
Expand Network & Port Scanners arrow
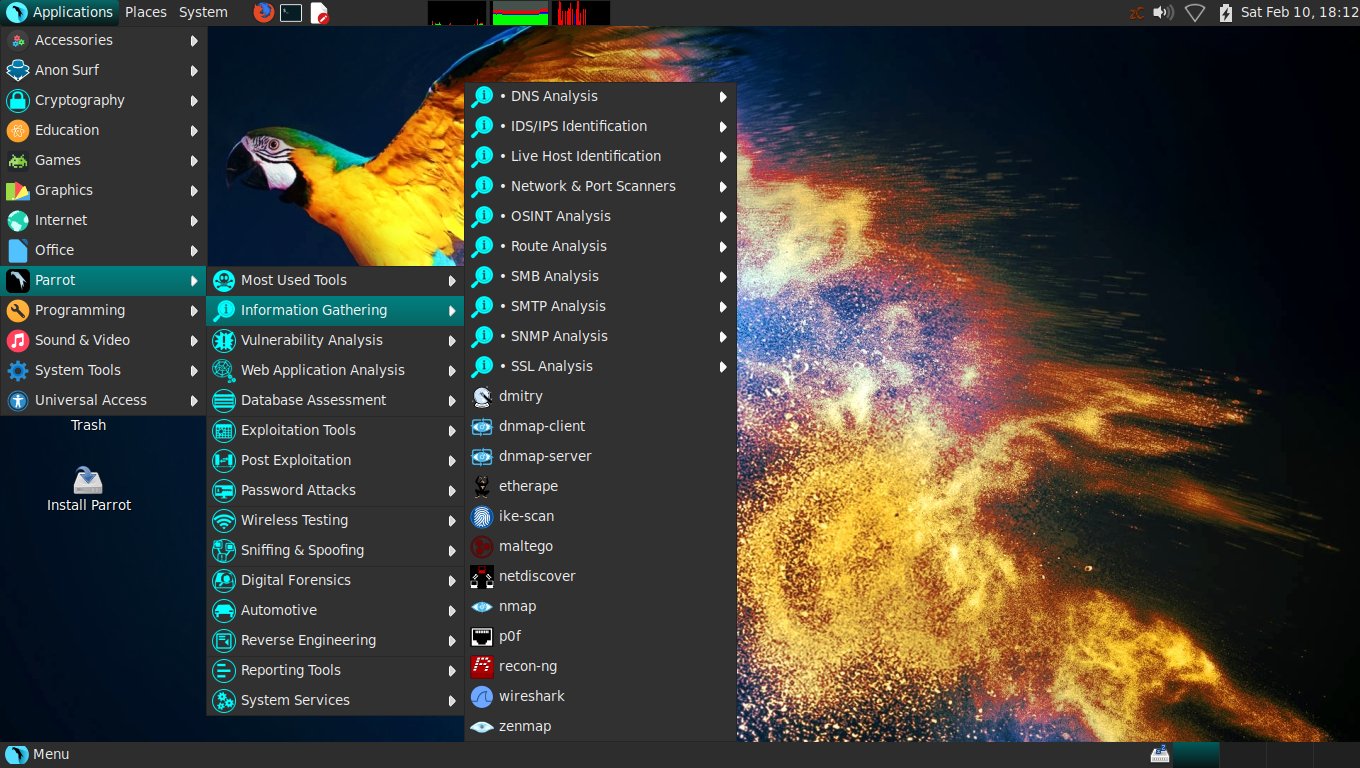point(722,186)
